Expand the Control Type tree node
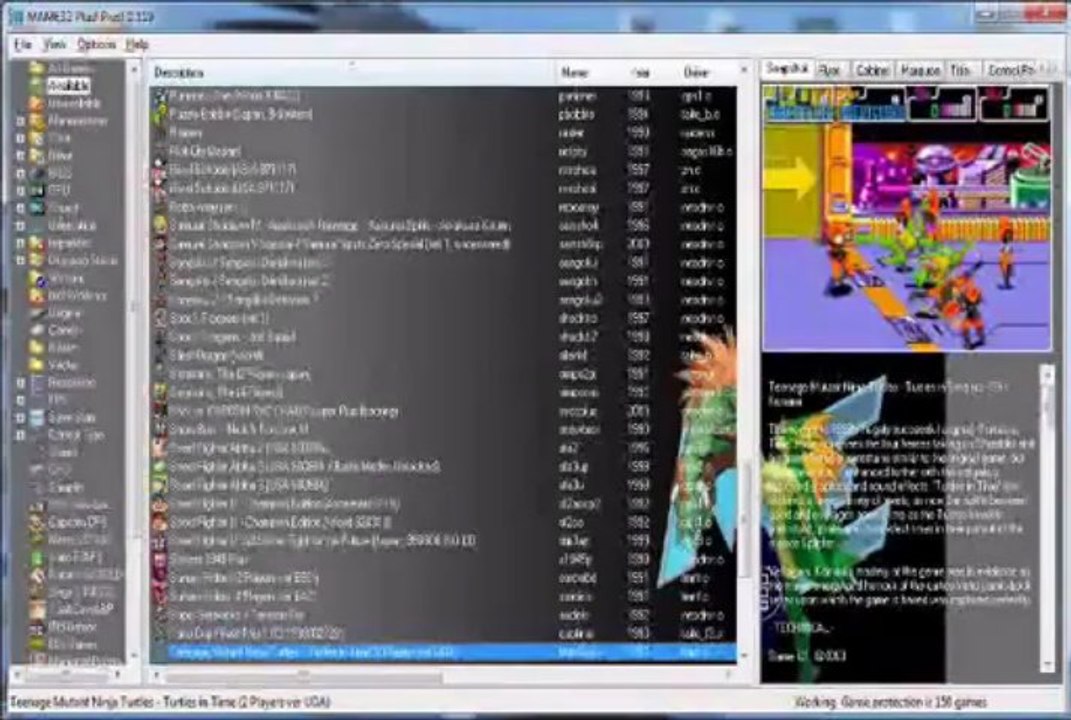 [x=20, y=434]
